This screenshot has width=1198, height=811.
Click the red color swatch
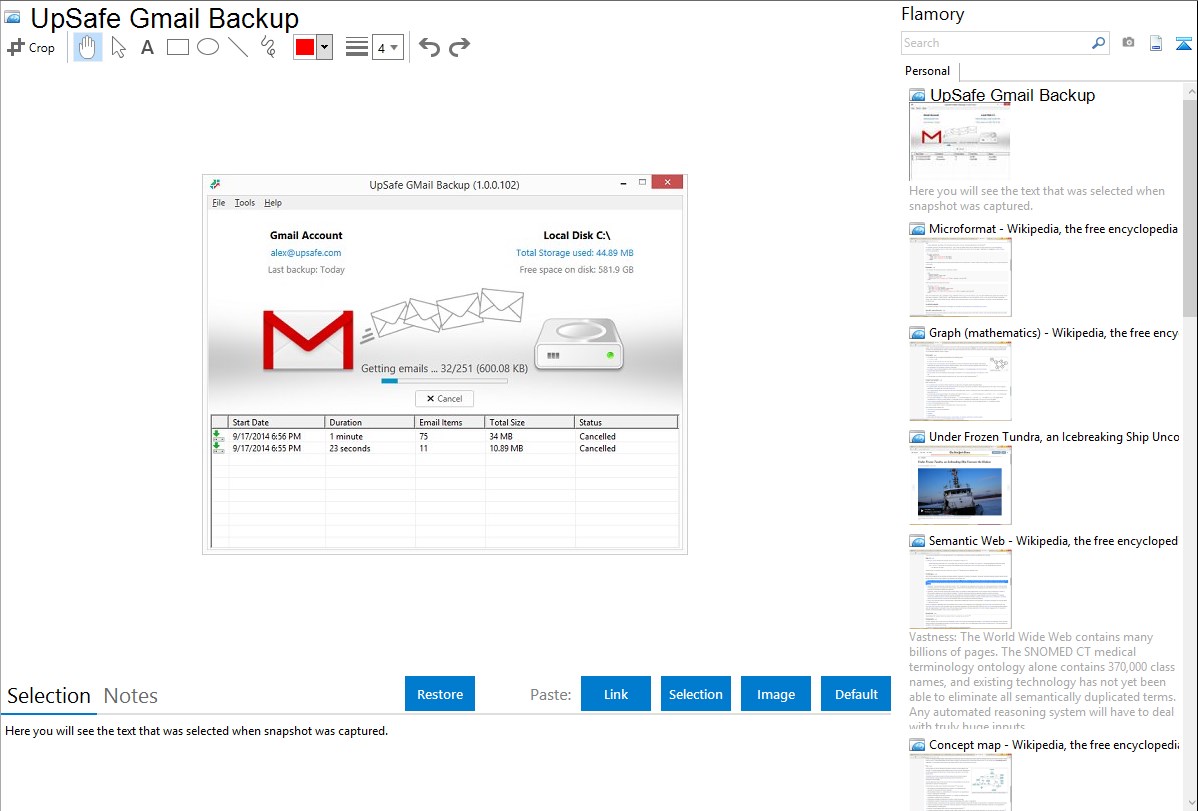tap(305, 47)
